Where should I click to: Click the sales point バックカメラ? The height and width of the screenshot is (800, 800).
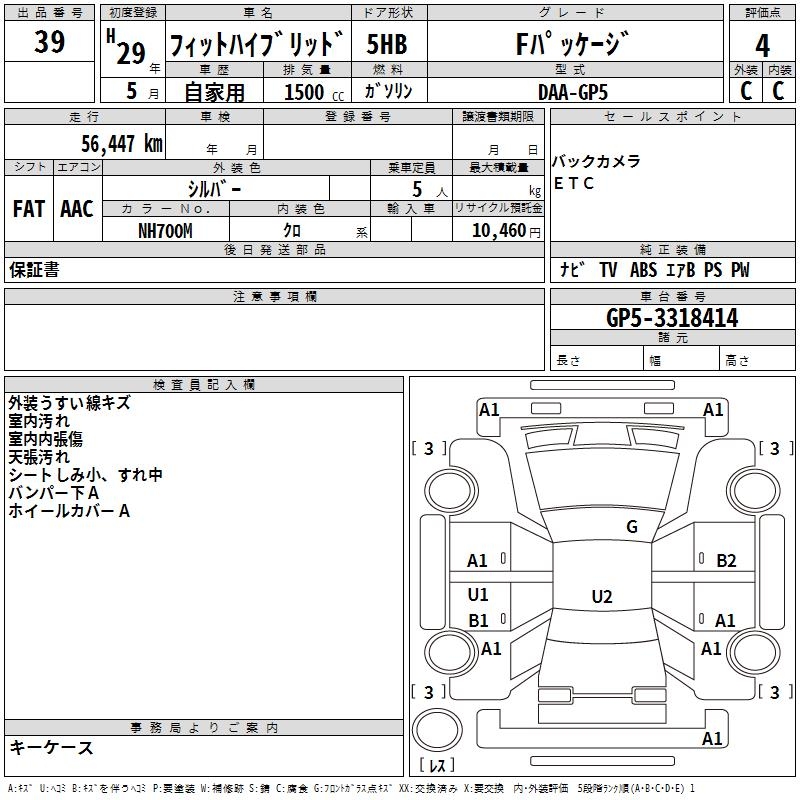click(596, 161)
